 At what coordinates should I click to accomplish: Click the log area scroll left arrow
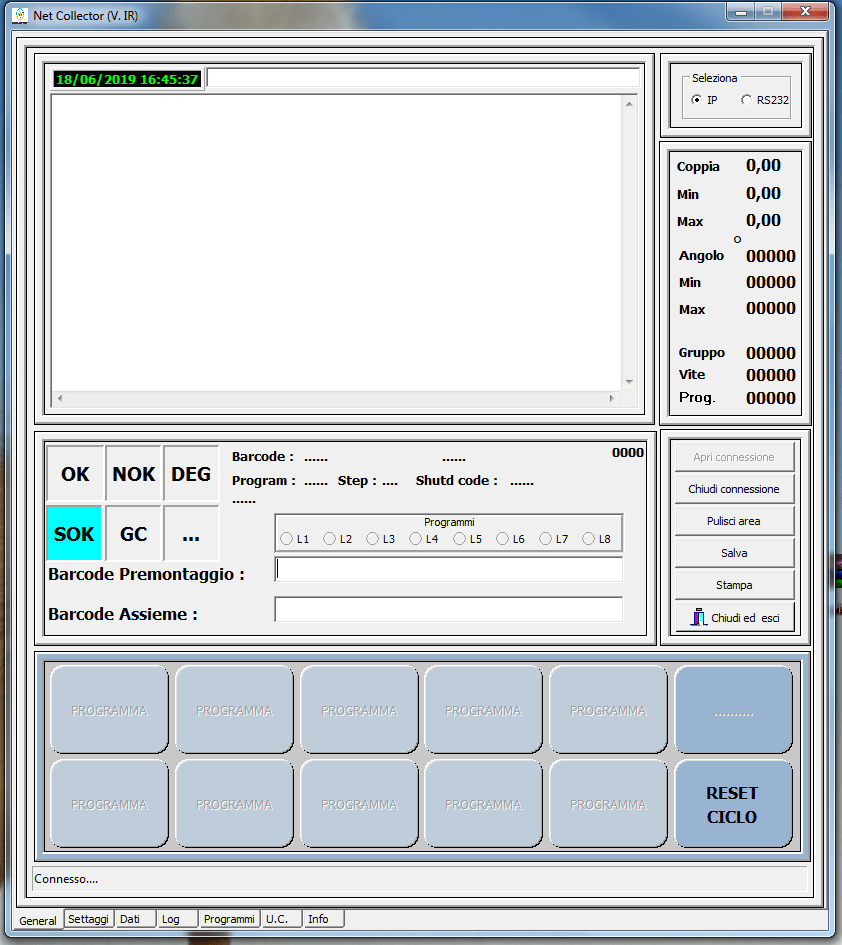[60, 398]
